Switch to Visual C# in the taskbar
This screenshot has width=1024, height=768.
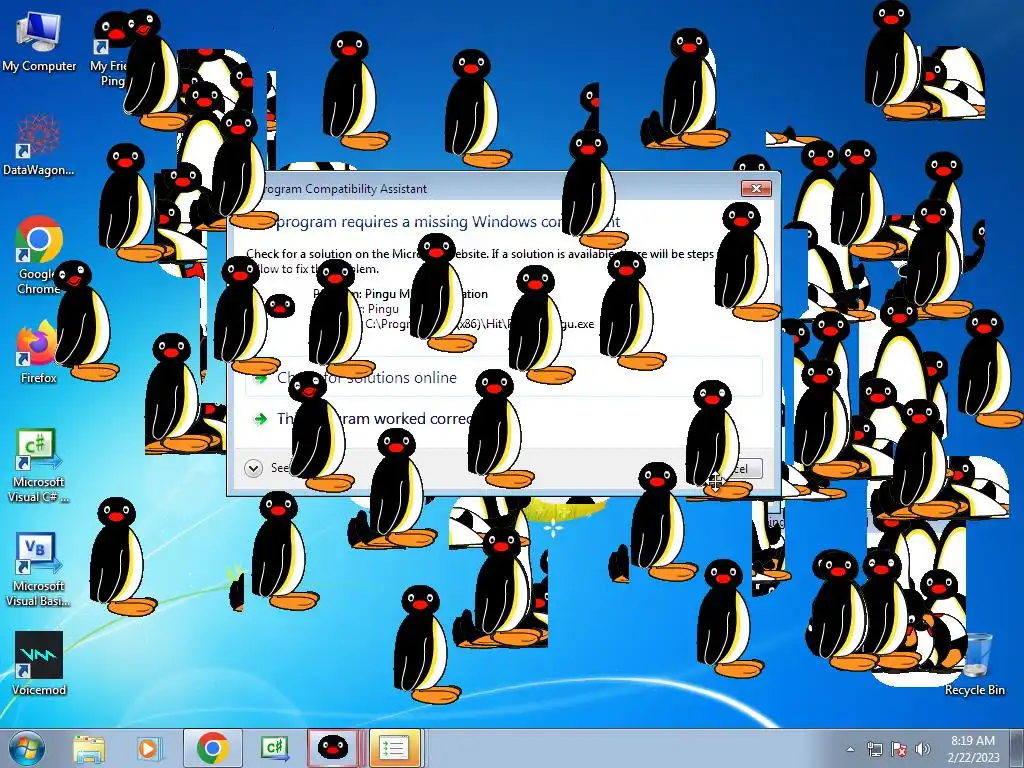point(275,748)
